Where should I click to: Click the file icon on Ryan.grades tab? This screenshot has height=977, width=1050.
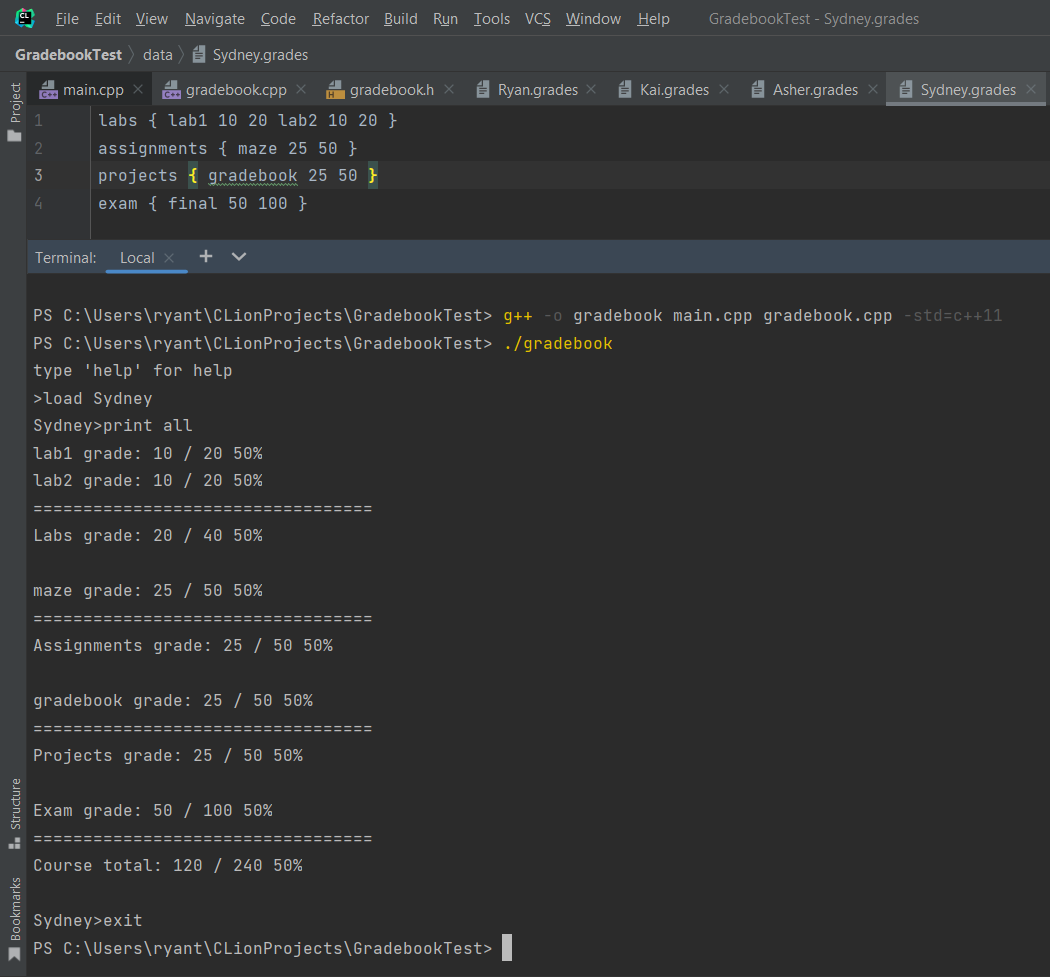[x=482, y=88]
